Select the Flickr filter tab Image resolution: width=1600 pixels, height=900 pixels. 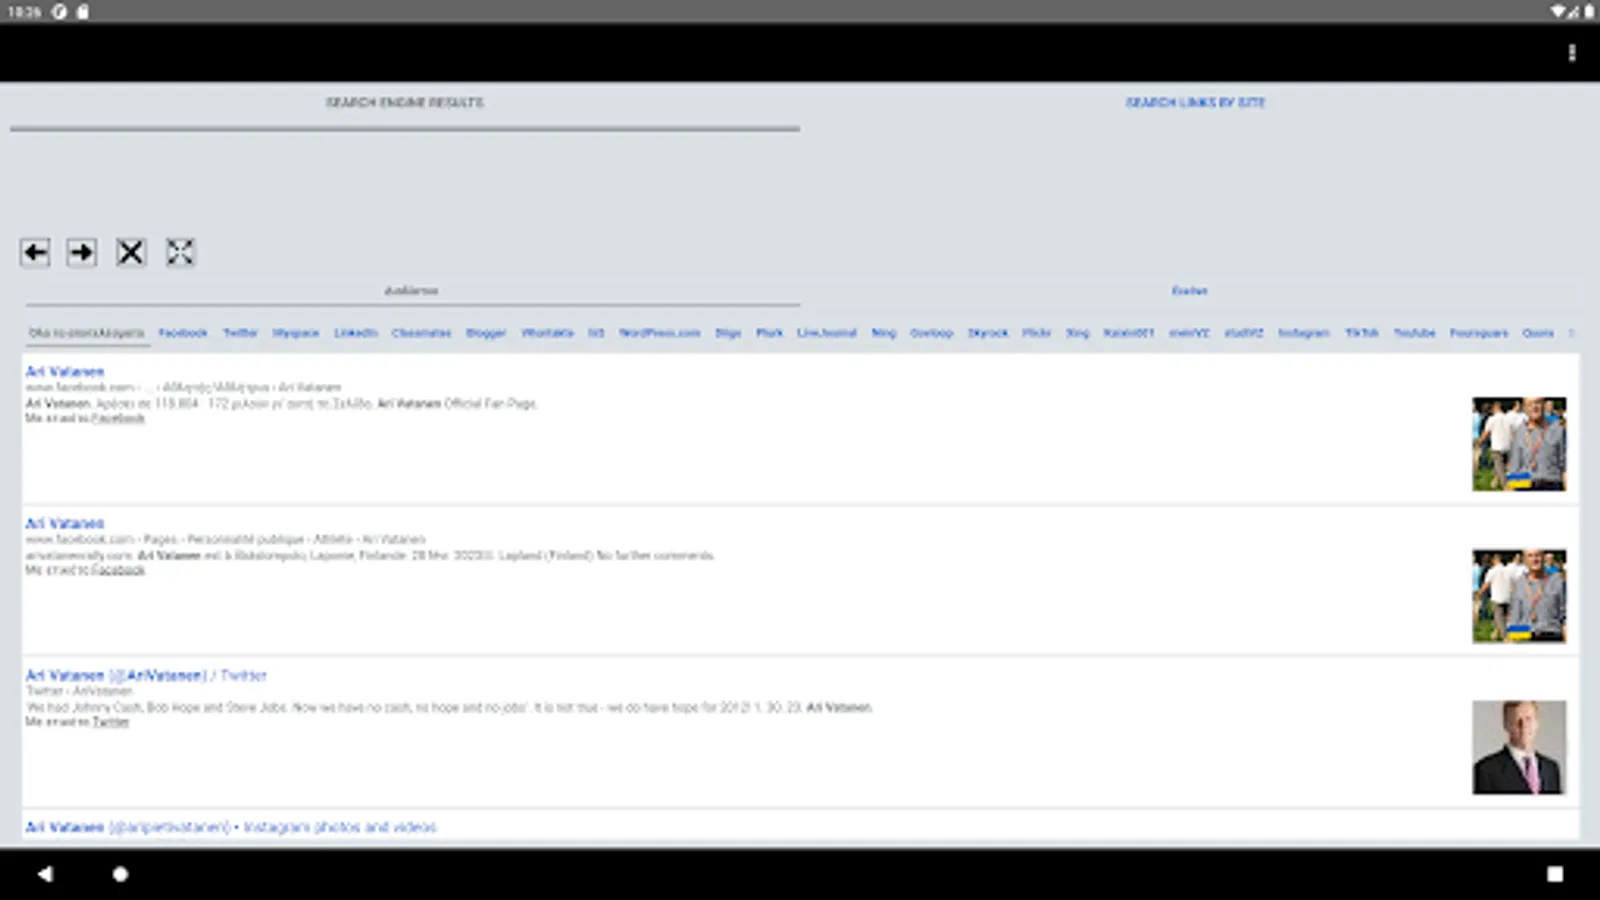coord(1037,333)
